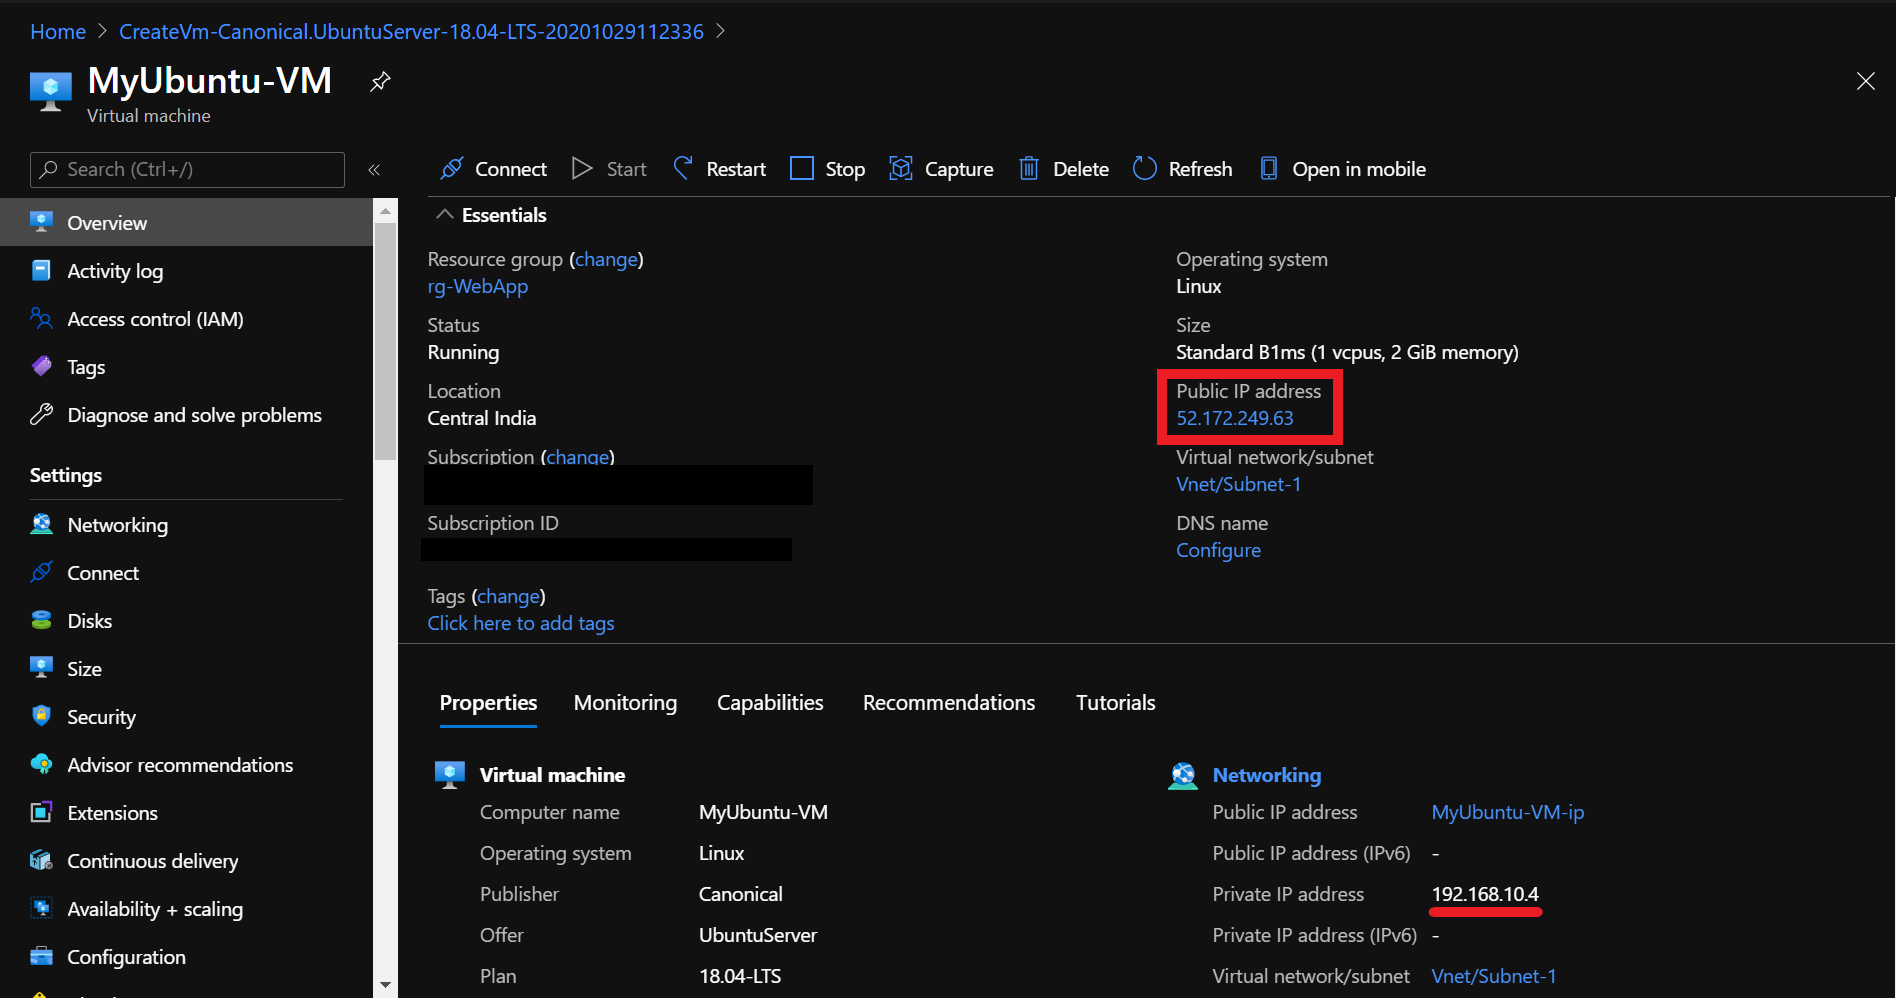The image size is (1896, 998).
Task: Collapse the sidebar with double chevron
Action: [374, 170]
